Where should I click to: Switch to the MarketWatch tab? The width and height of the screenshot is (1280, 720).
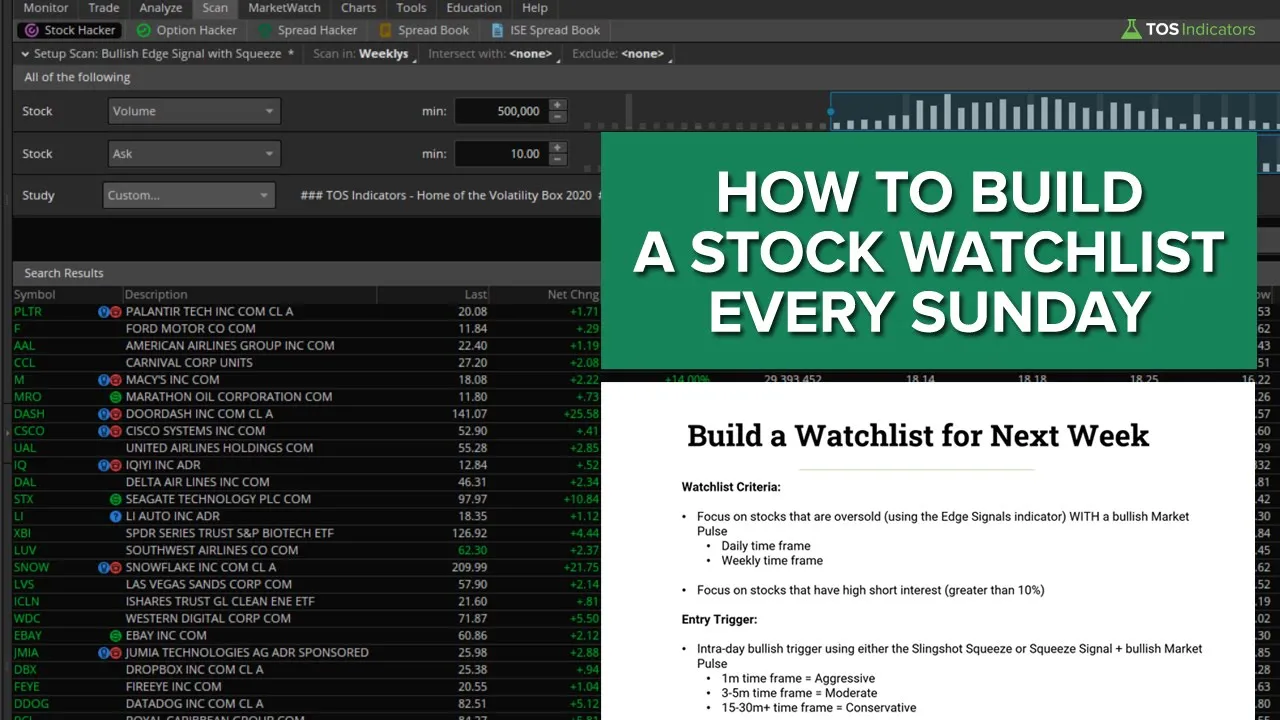coord(285,8)
